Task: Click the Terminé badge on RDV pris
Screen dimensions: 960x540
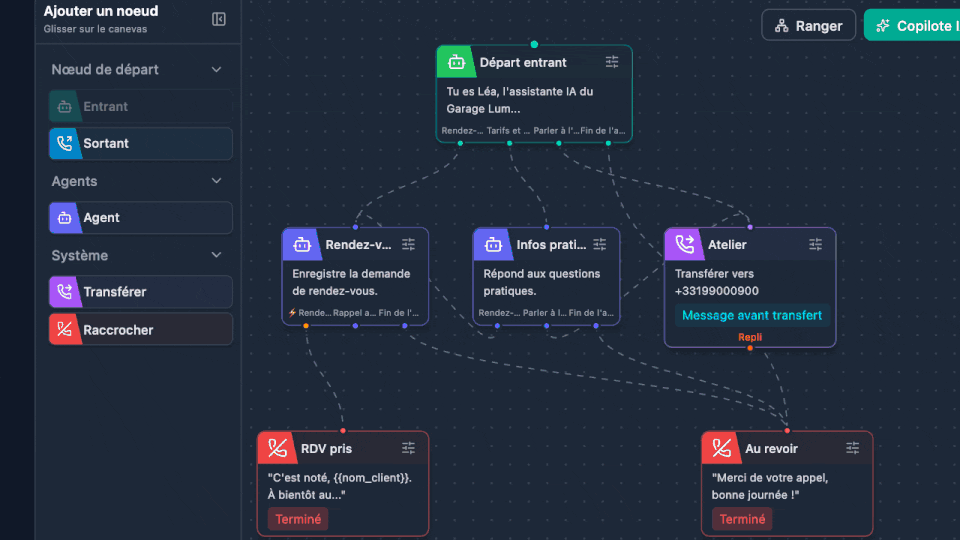Action: click(298, 519)
